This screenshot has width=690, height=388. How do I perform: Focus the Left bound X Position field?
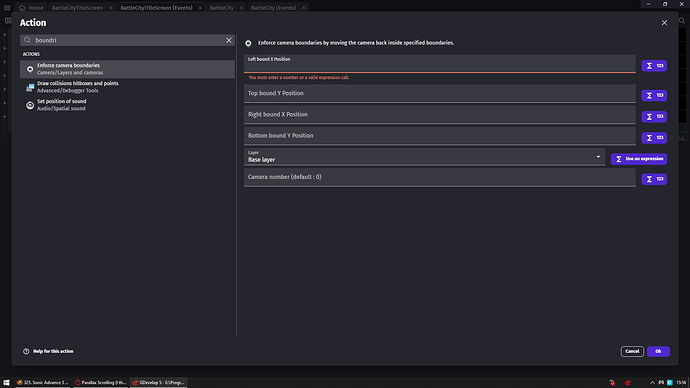[440, 64]
